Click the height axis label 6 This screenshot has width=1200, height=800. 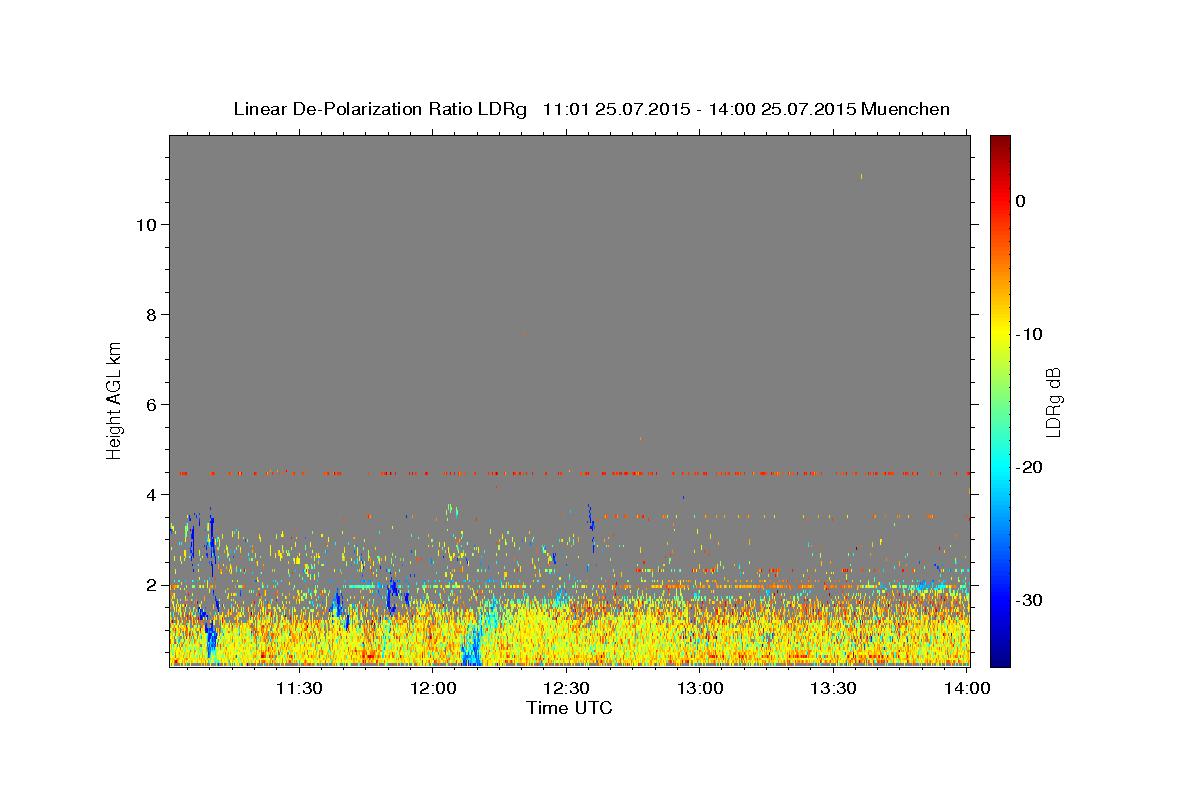coord(149,405)
